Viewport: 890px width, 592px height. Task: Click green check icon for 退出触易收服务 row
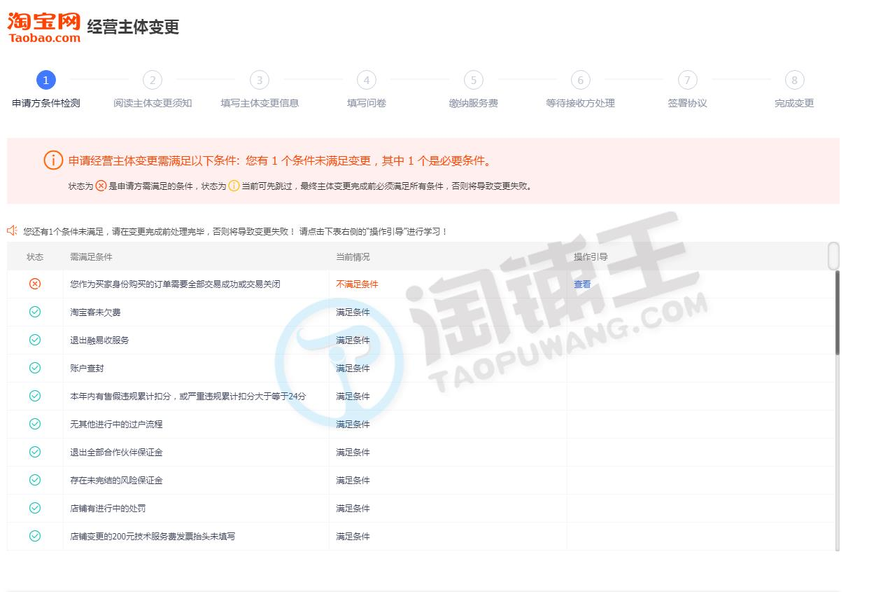point(35,340)
